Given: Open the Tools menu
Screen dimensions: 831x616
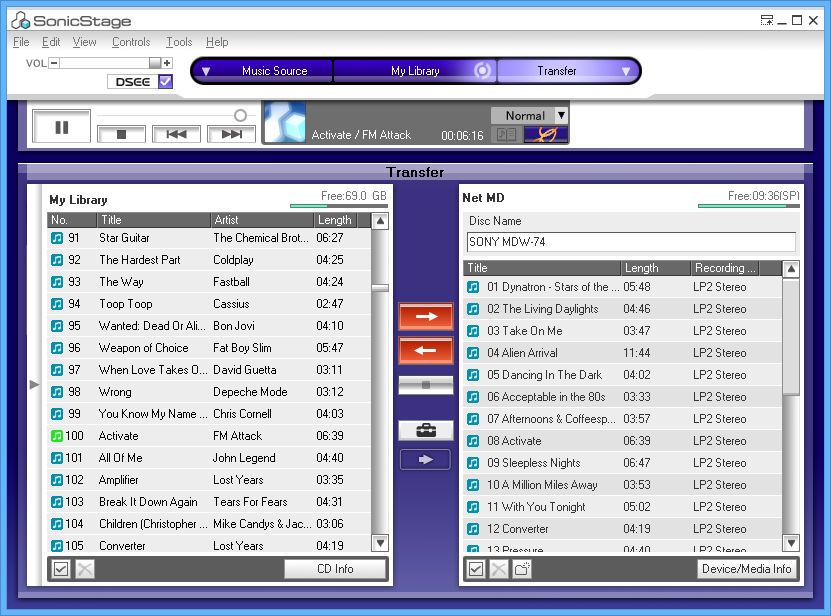Looking at the screenshot, I should coord(179,42).
